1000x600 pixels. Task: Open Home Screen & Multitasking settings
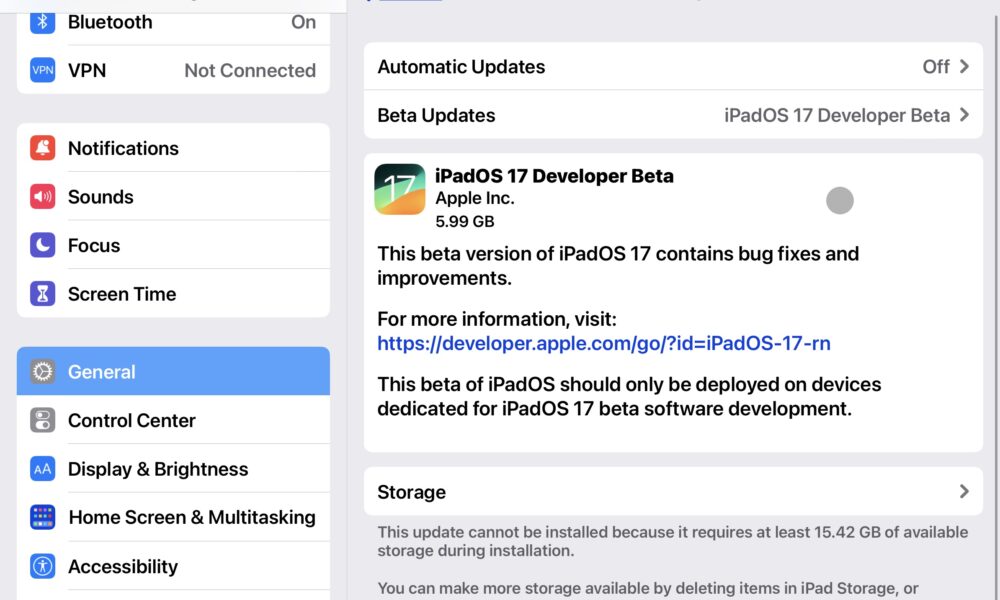[173, 517]
